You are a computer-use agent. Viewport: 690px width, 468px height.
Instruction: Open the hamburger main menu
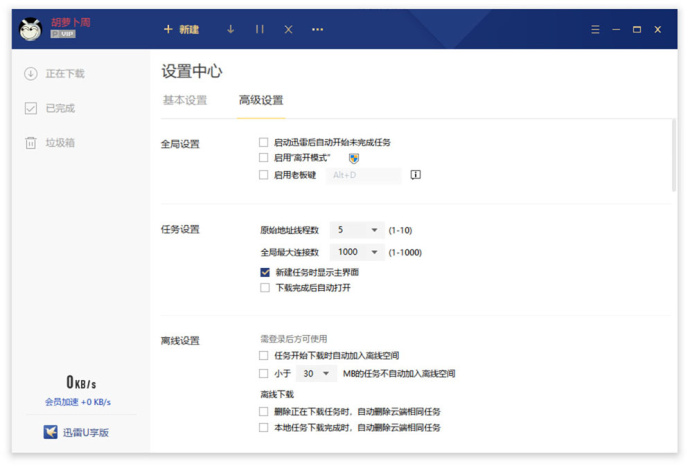595,29
